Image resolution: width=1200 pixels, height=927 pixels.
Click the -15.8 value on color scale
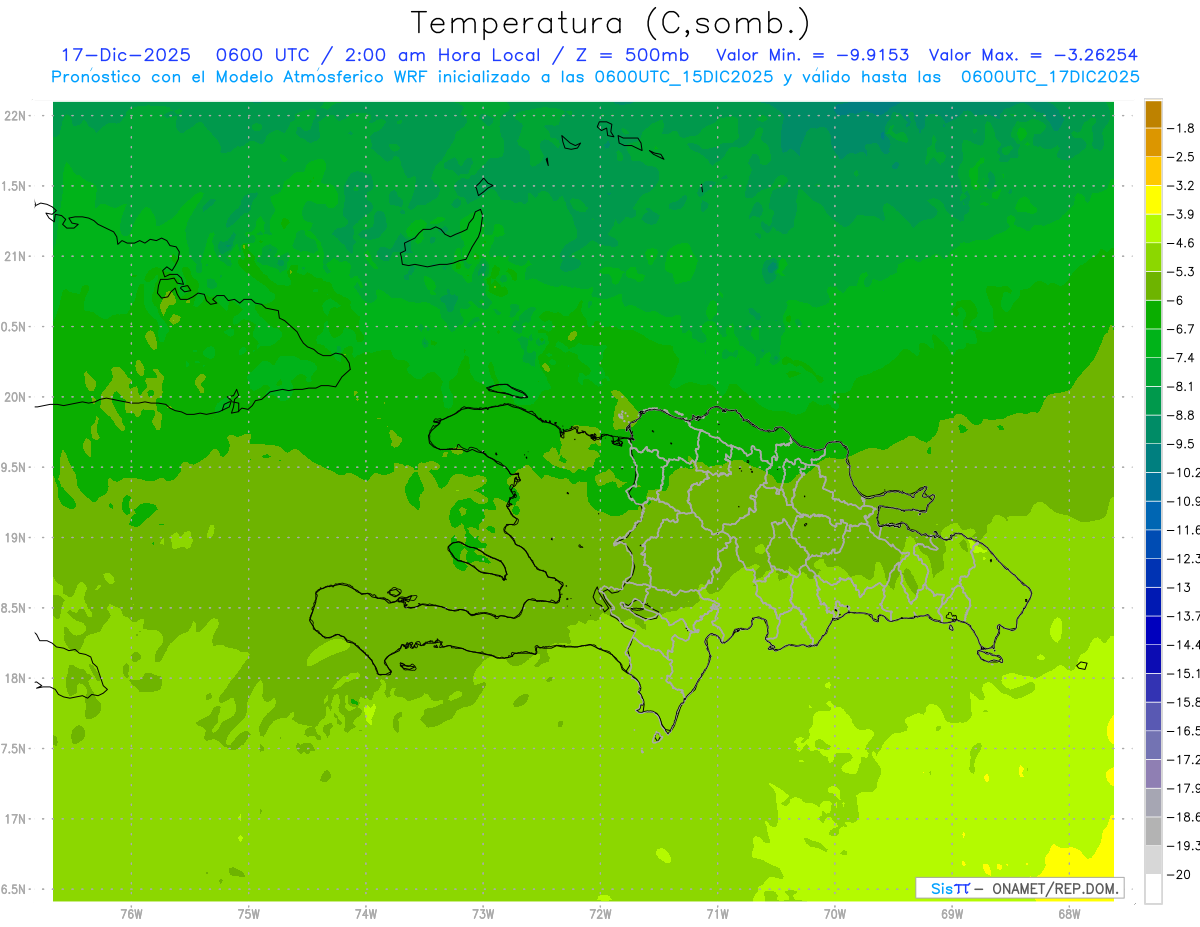(x=1183, y=702)
